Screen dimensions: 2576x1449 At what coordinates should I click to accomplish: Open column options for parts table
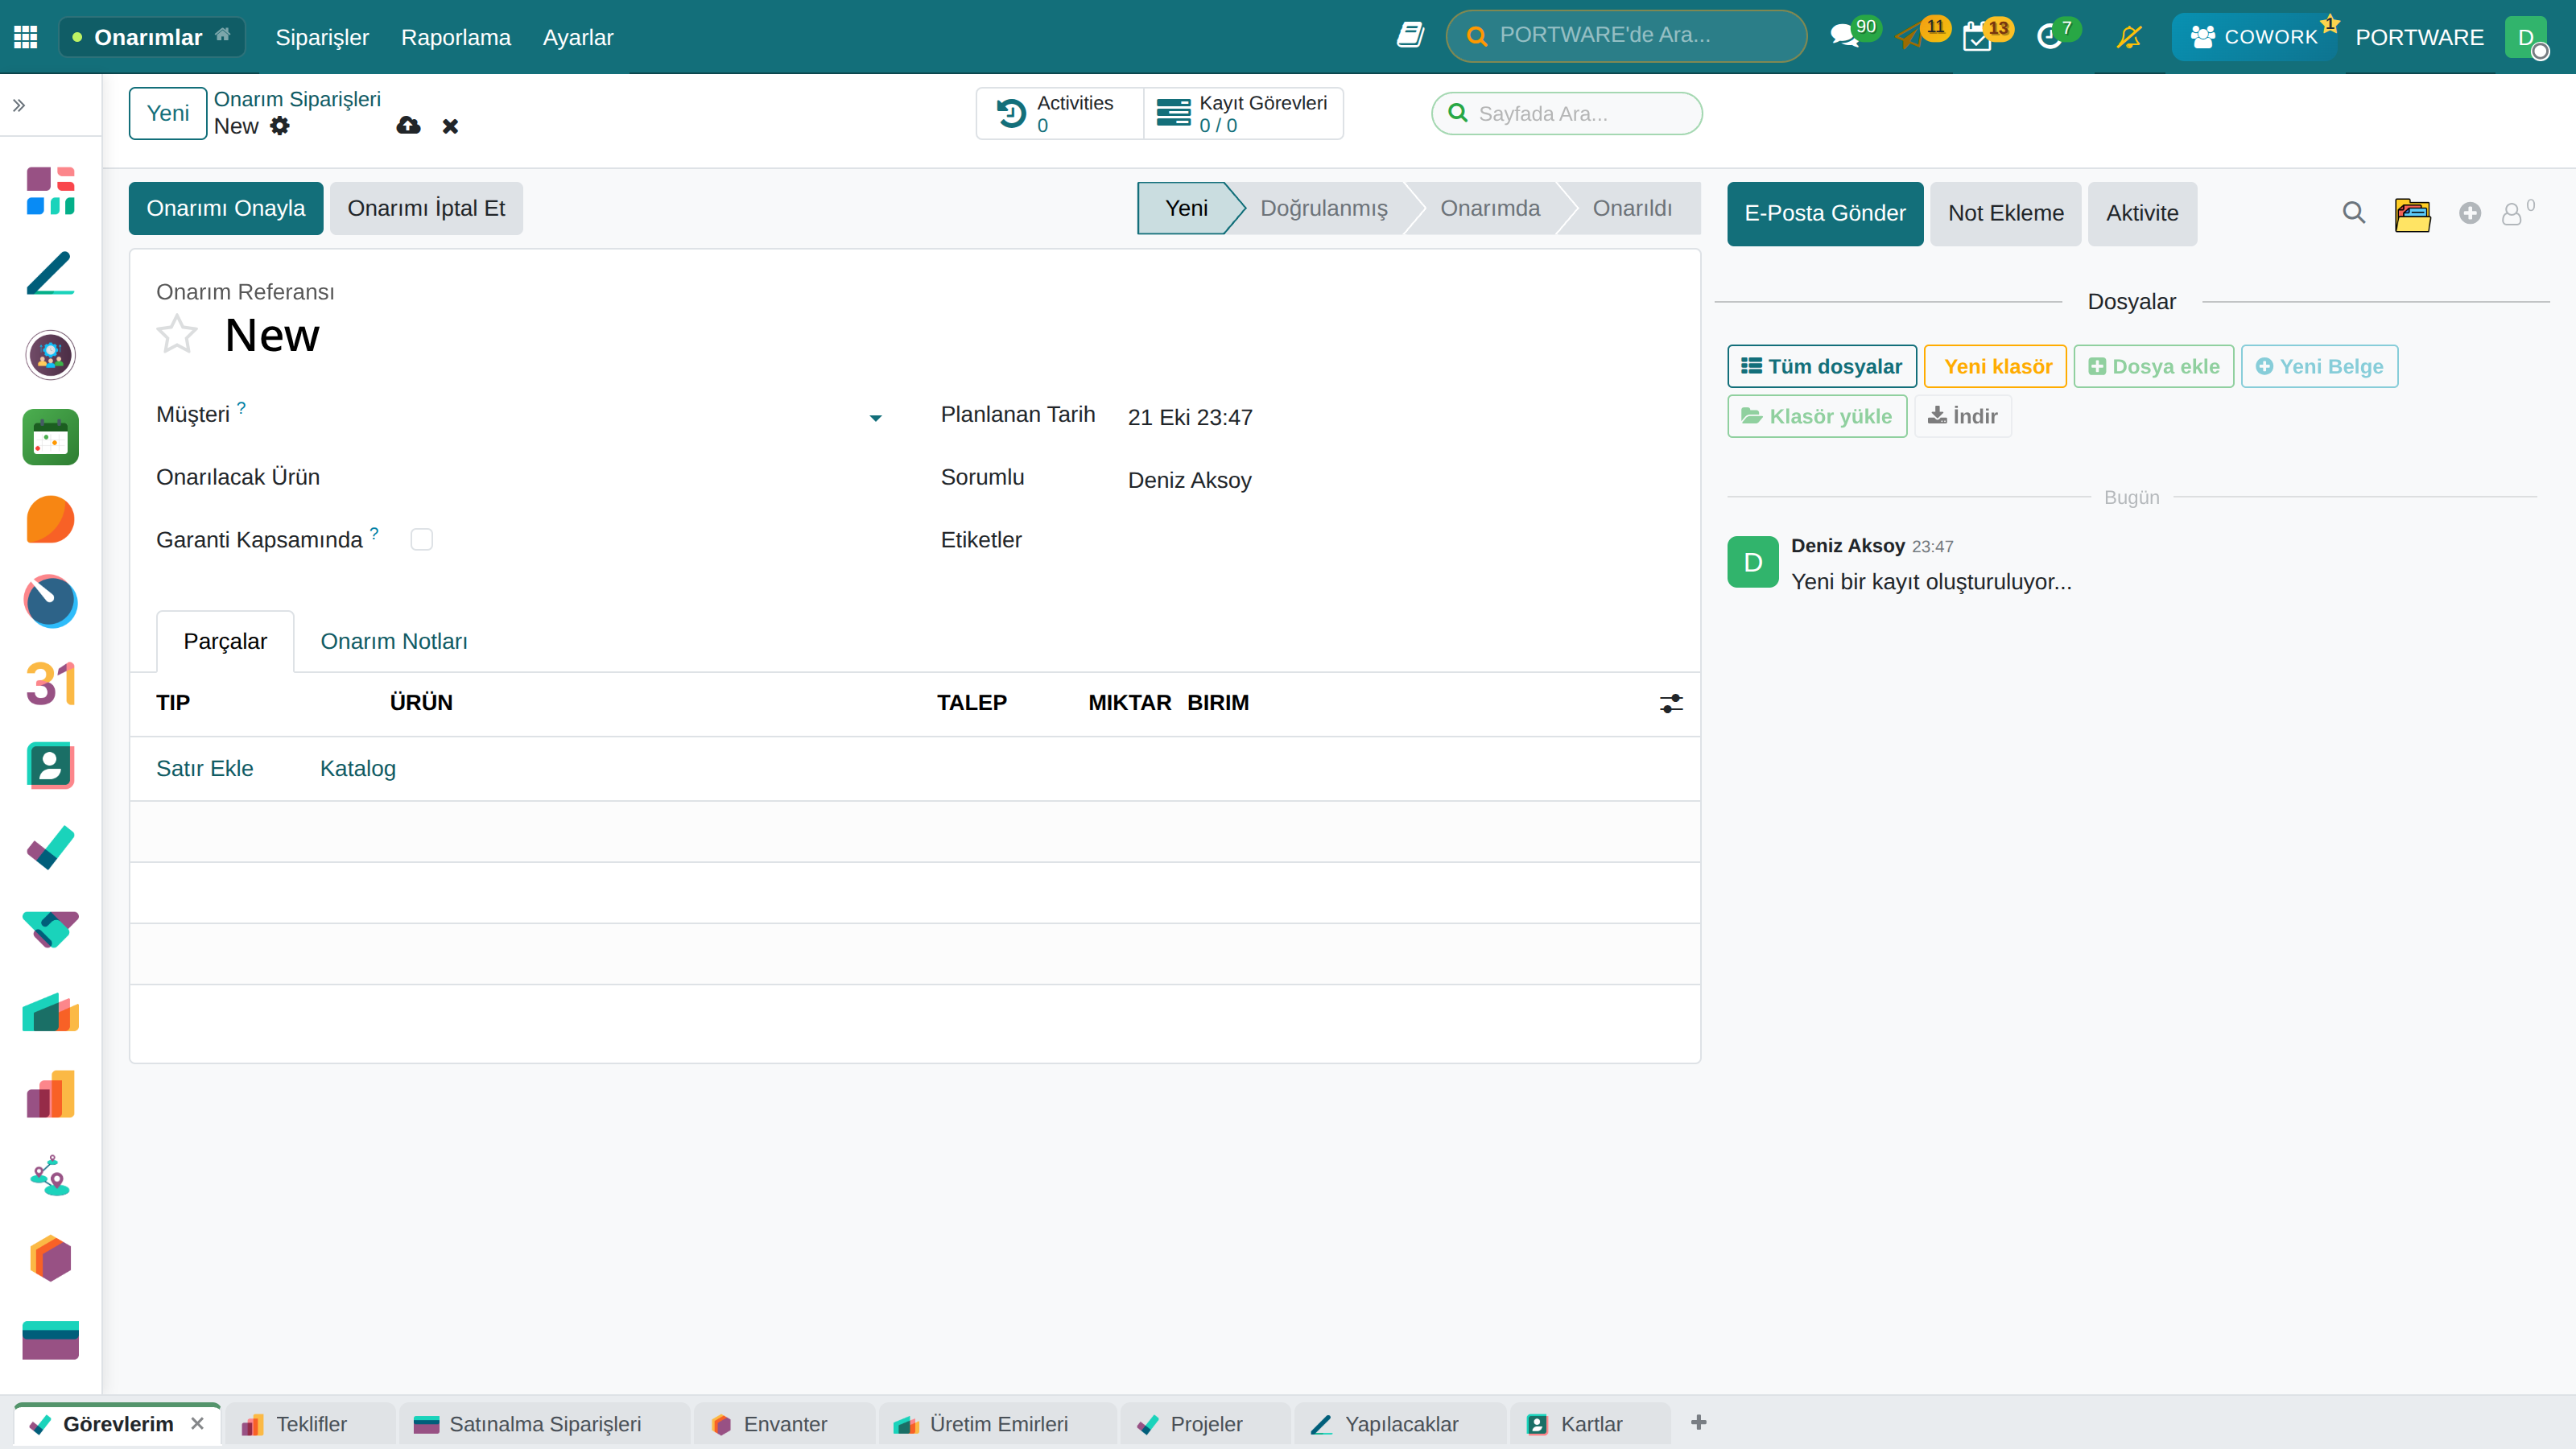pos(1671,704)
